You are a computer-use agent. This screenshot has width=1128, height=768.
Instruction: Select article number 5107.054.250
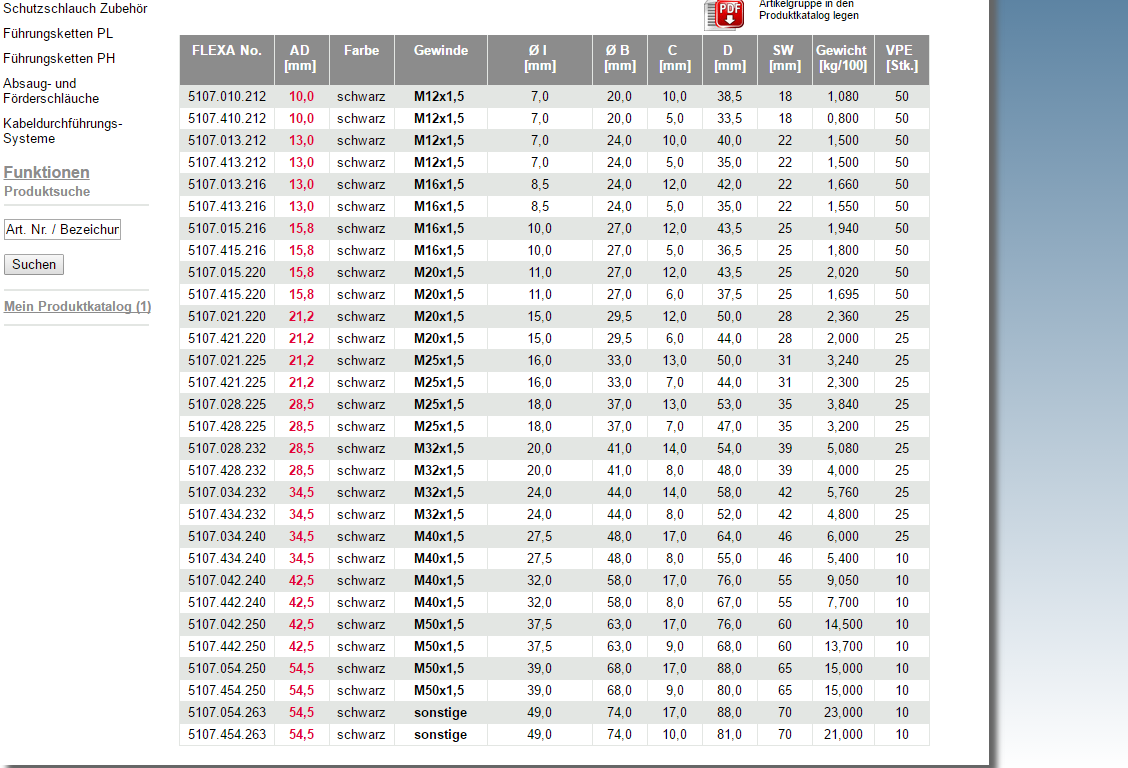(x=227, y=669)
